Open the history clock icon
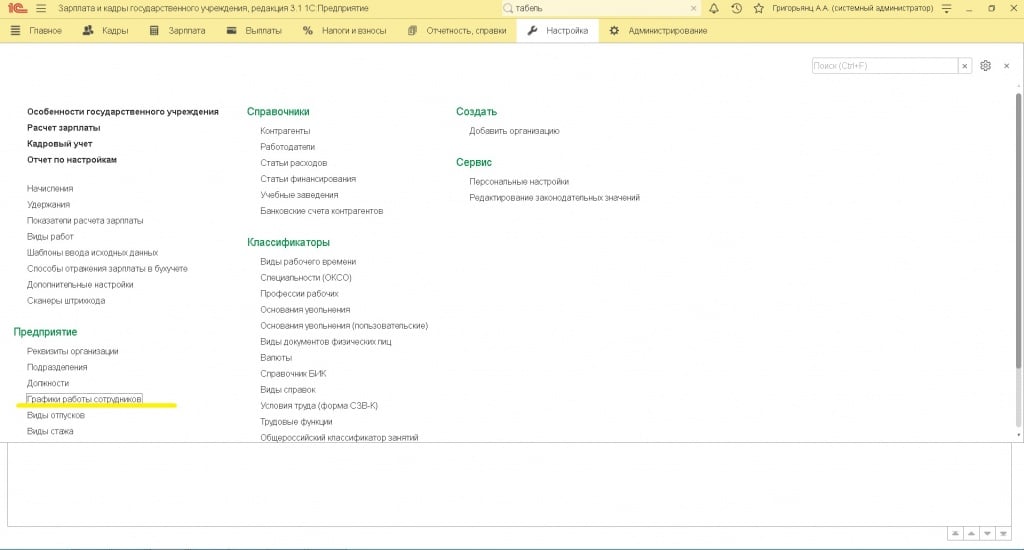Viewport: 1024px width, 550px height. pos(737,8)
